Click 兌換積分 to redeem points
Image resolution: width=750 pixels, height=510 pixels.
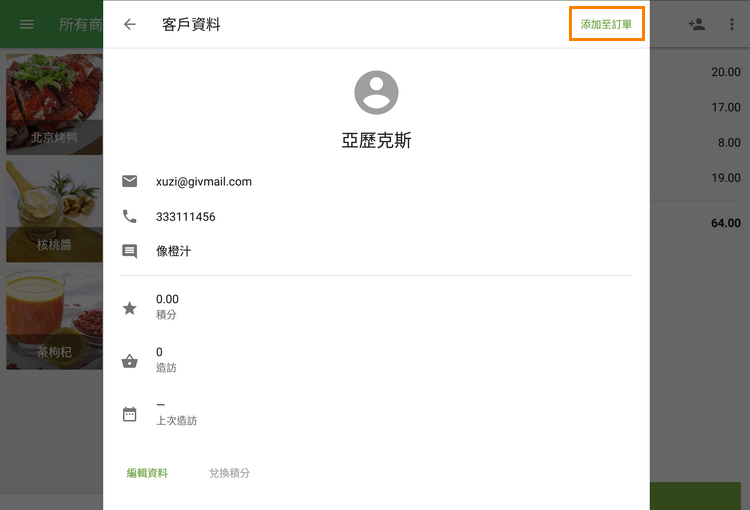tap(229, 473)
